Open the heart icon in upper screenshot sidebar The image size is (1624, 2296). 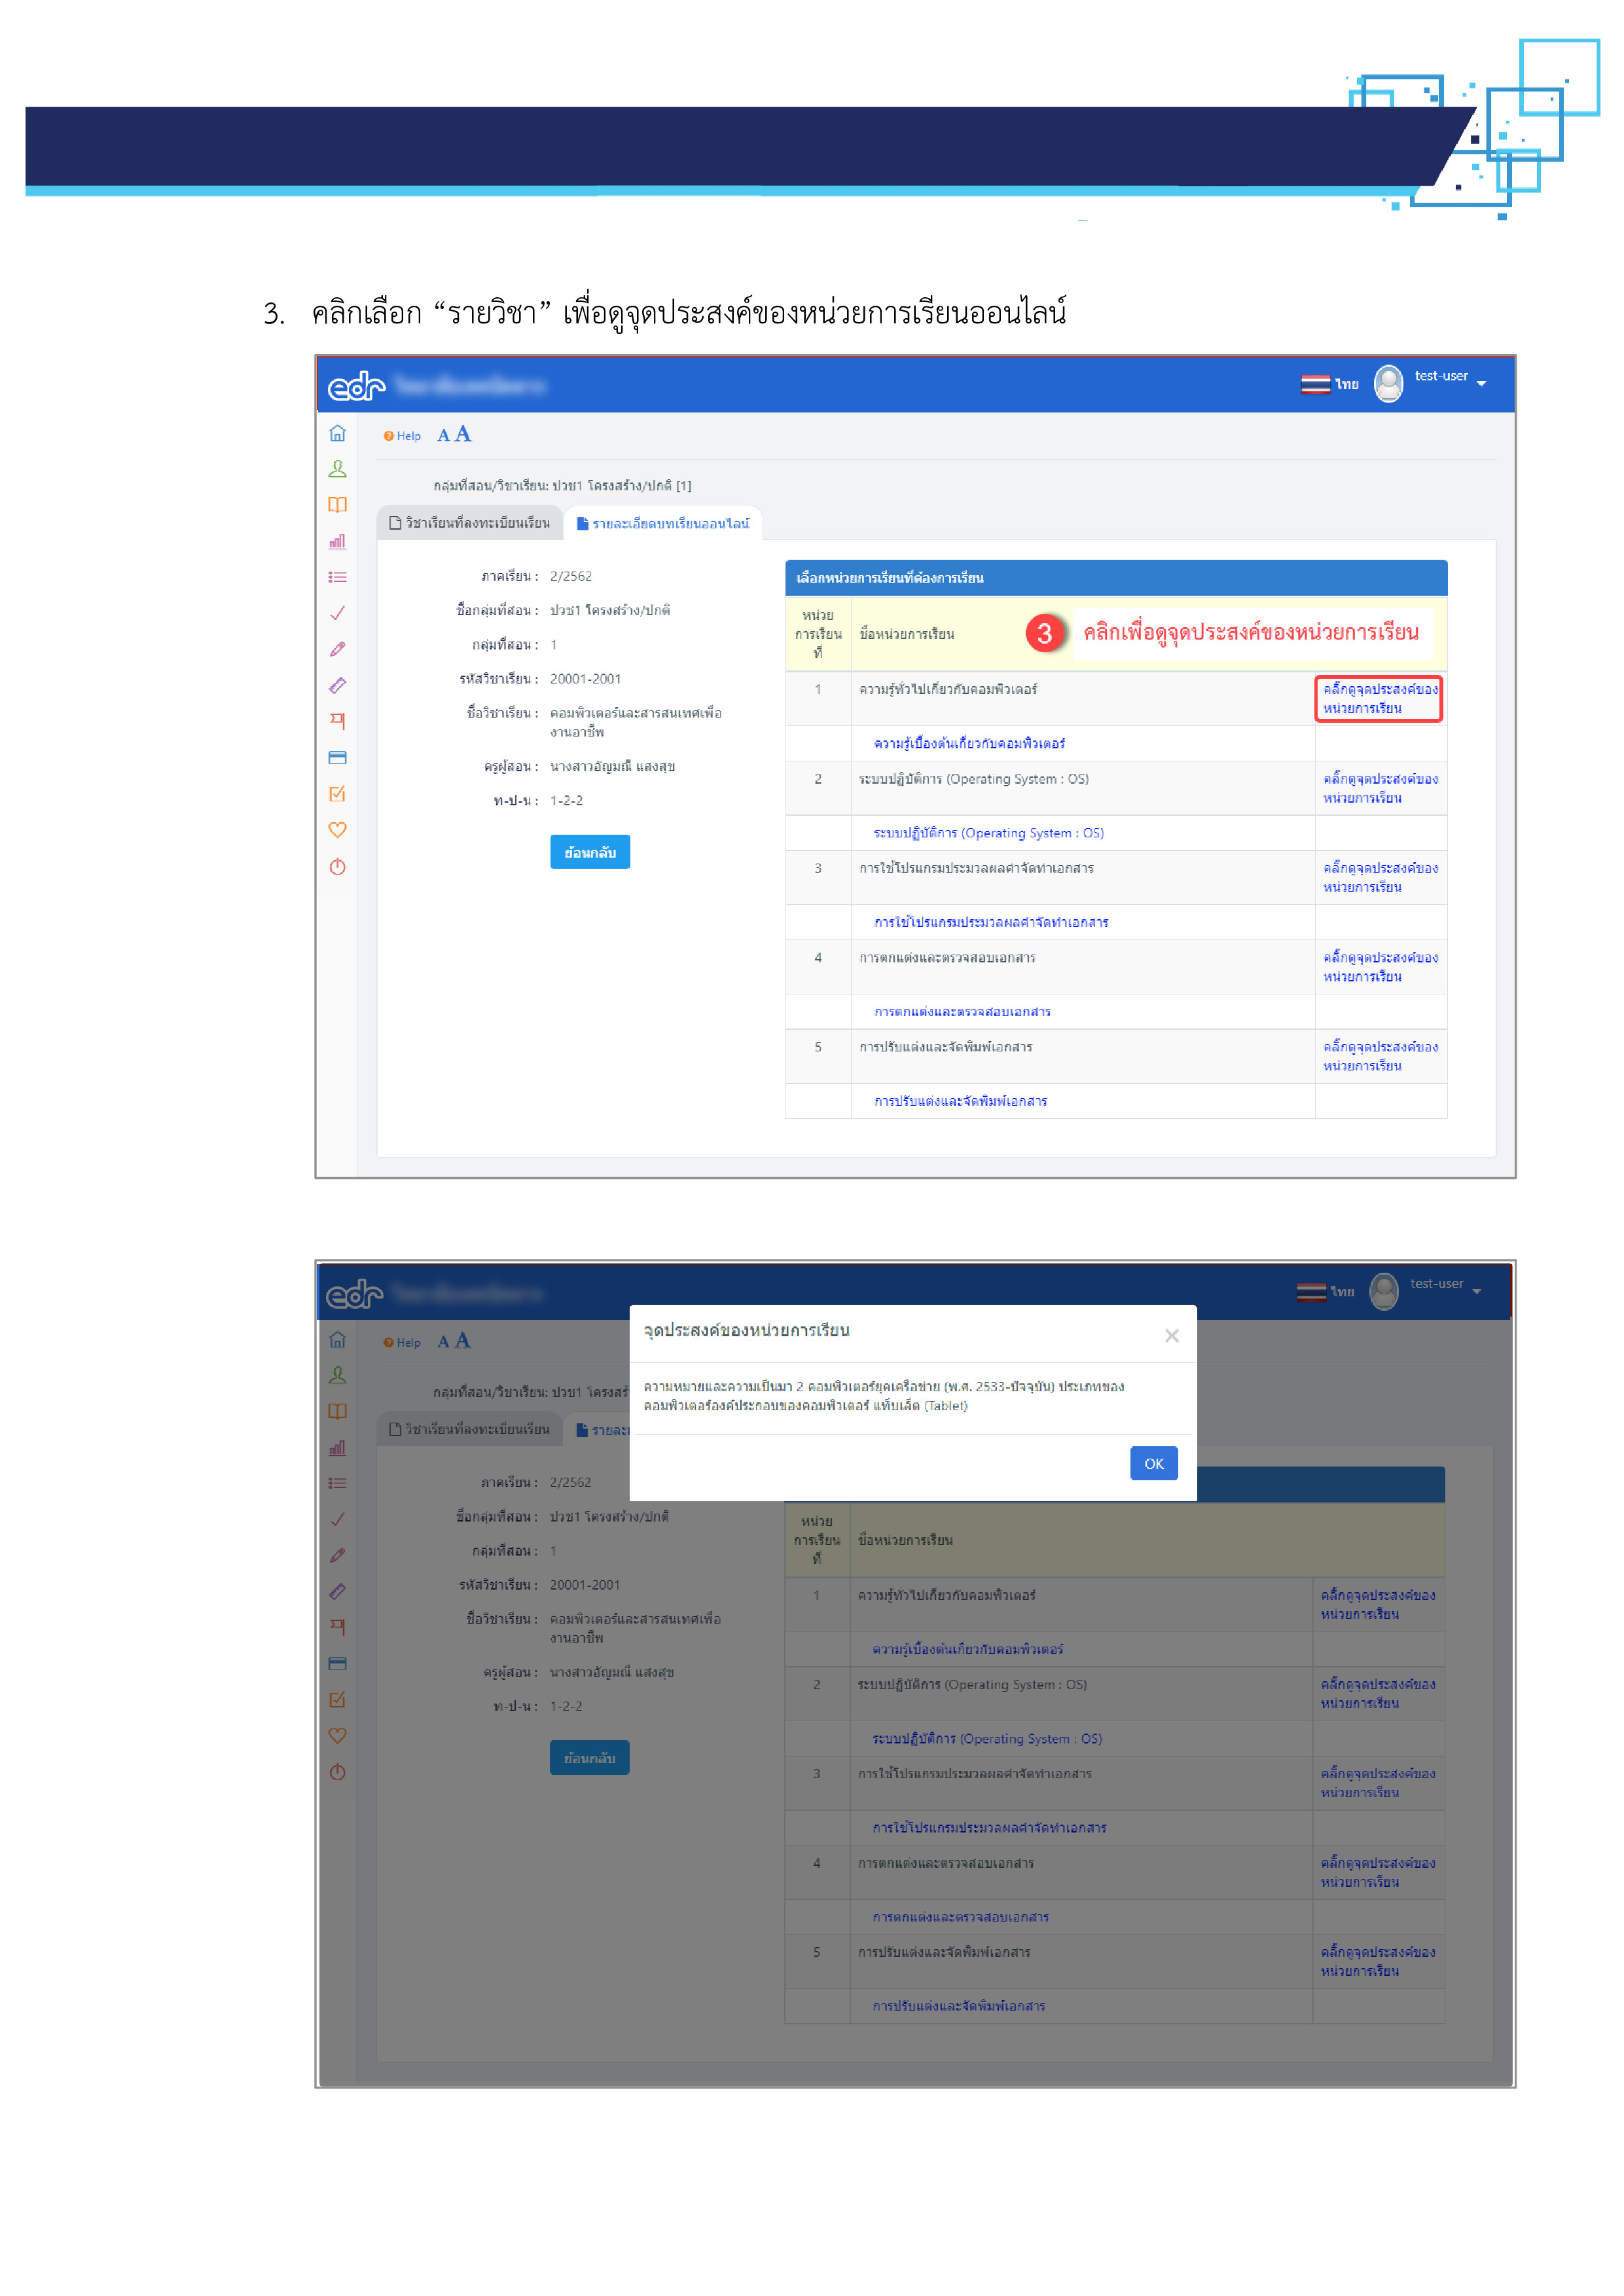coord(337,830)
